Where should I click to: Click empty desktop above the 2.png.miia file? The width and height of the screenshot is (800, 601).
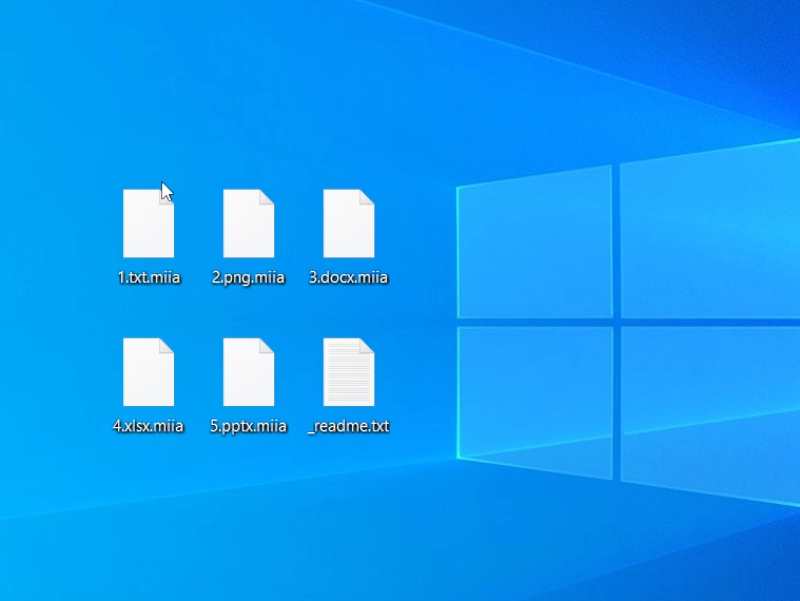point(248,120)
